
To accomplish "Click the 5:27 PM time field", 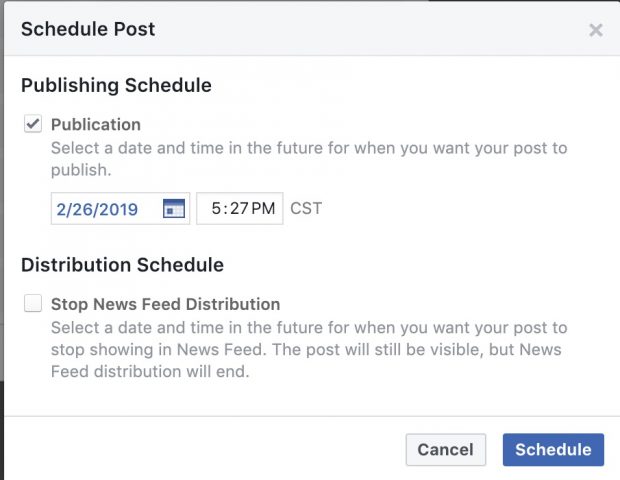I will [x=240, y=208].
